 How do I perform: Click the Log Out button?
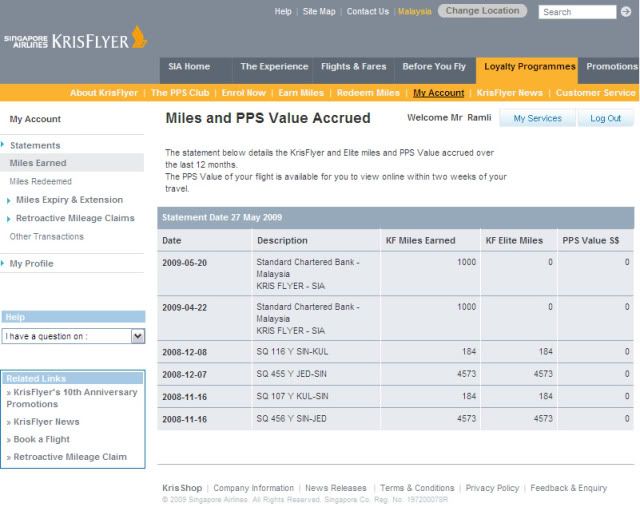pyautogui.click(x=605, y=118)
